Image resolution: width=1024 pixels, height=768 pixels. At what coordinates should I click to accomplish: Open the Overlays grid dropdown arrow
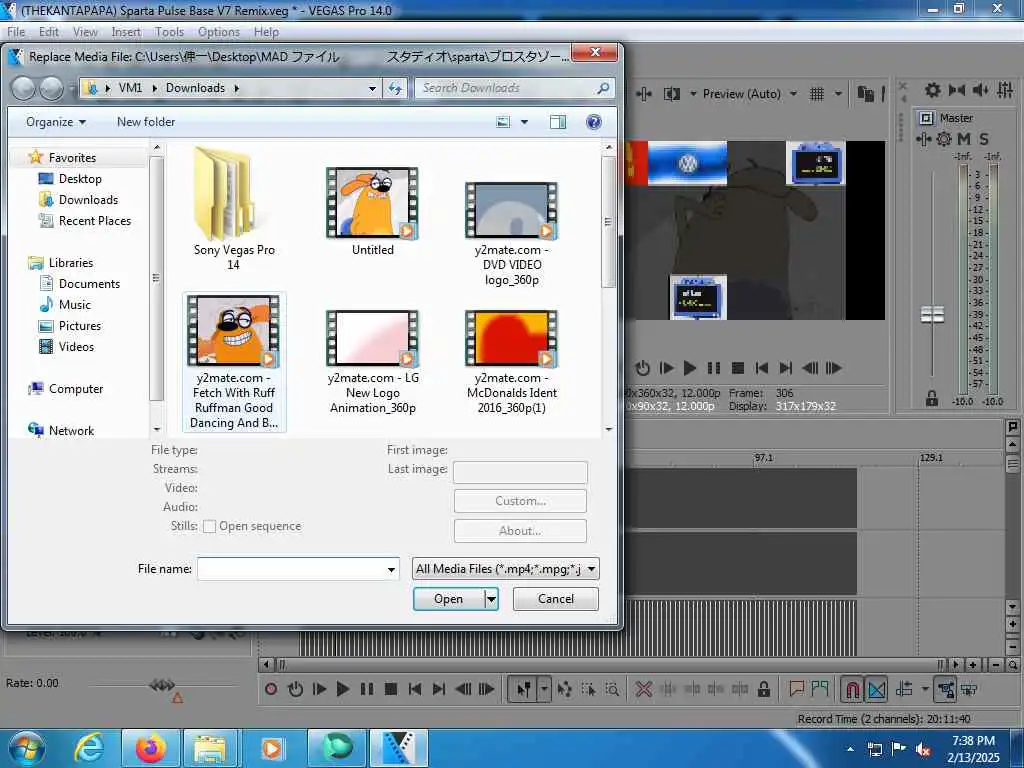838,94
